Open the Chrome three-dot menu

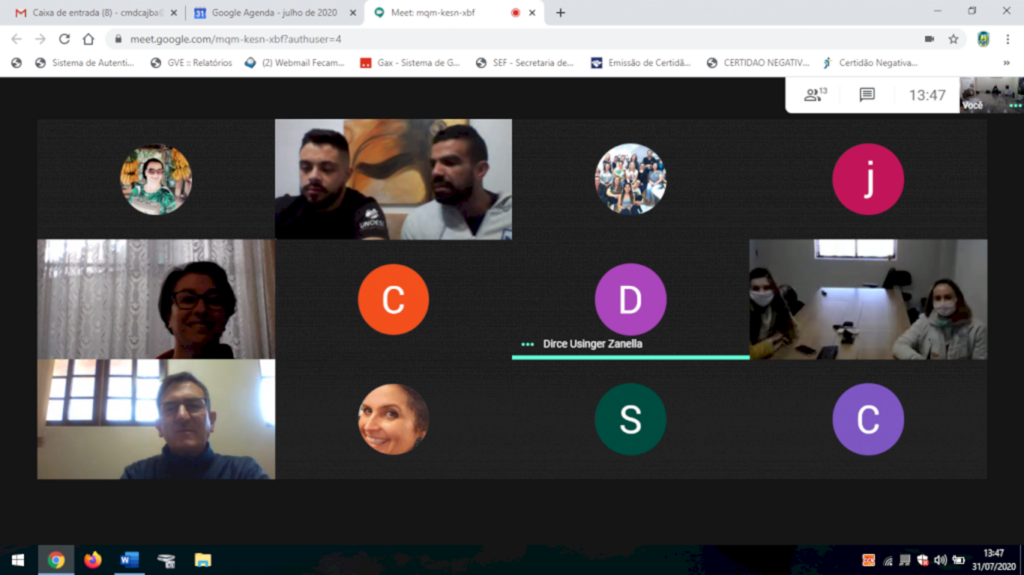pos(1008,39)
